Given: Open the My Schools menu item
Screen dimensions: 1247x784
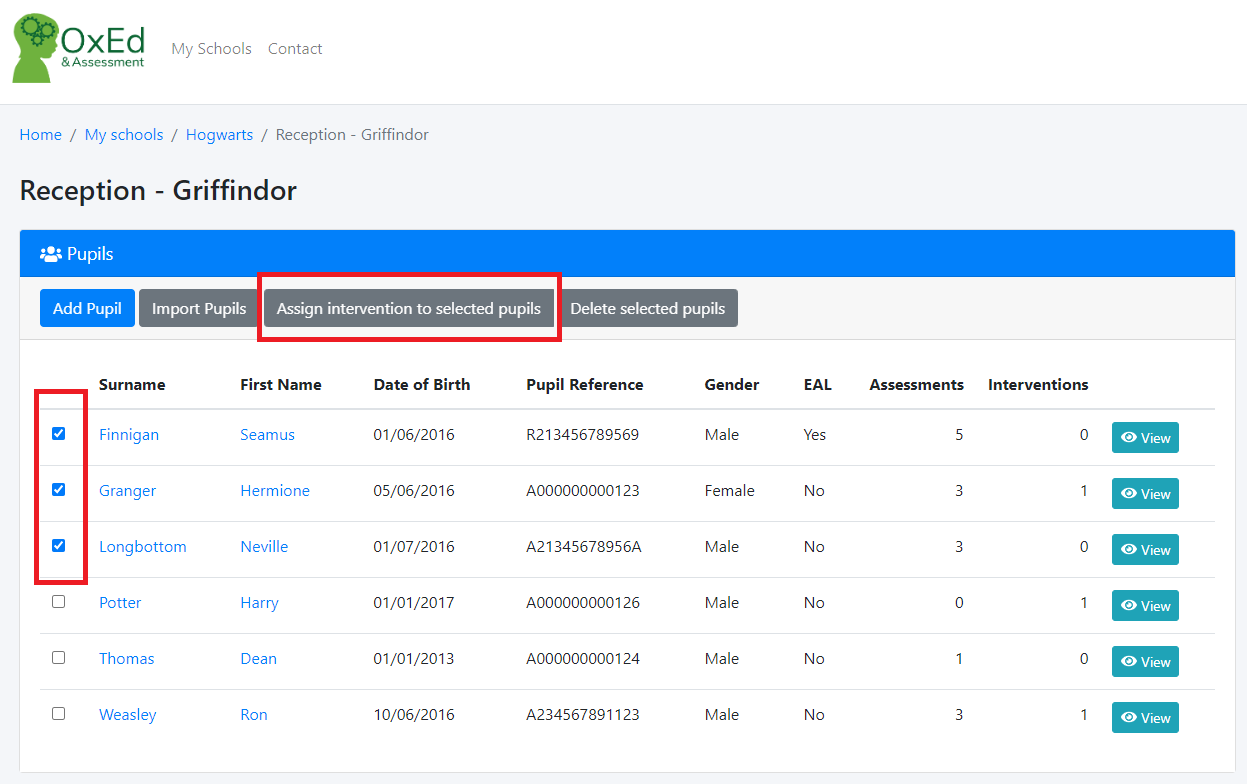Looking at the screenshot, I should click(211, 49).
